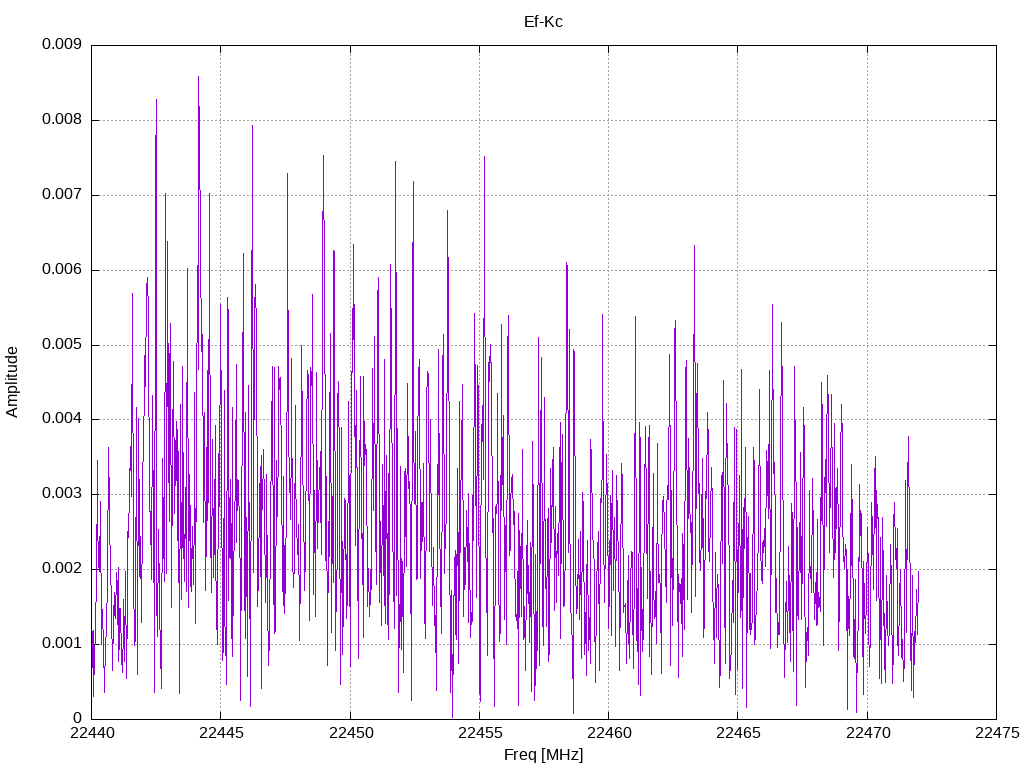The width and height of the screenshot is (1024, 768).
Task: Click y-axis tick label "0.008"
Action: point(62,119)
